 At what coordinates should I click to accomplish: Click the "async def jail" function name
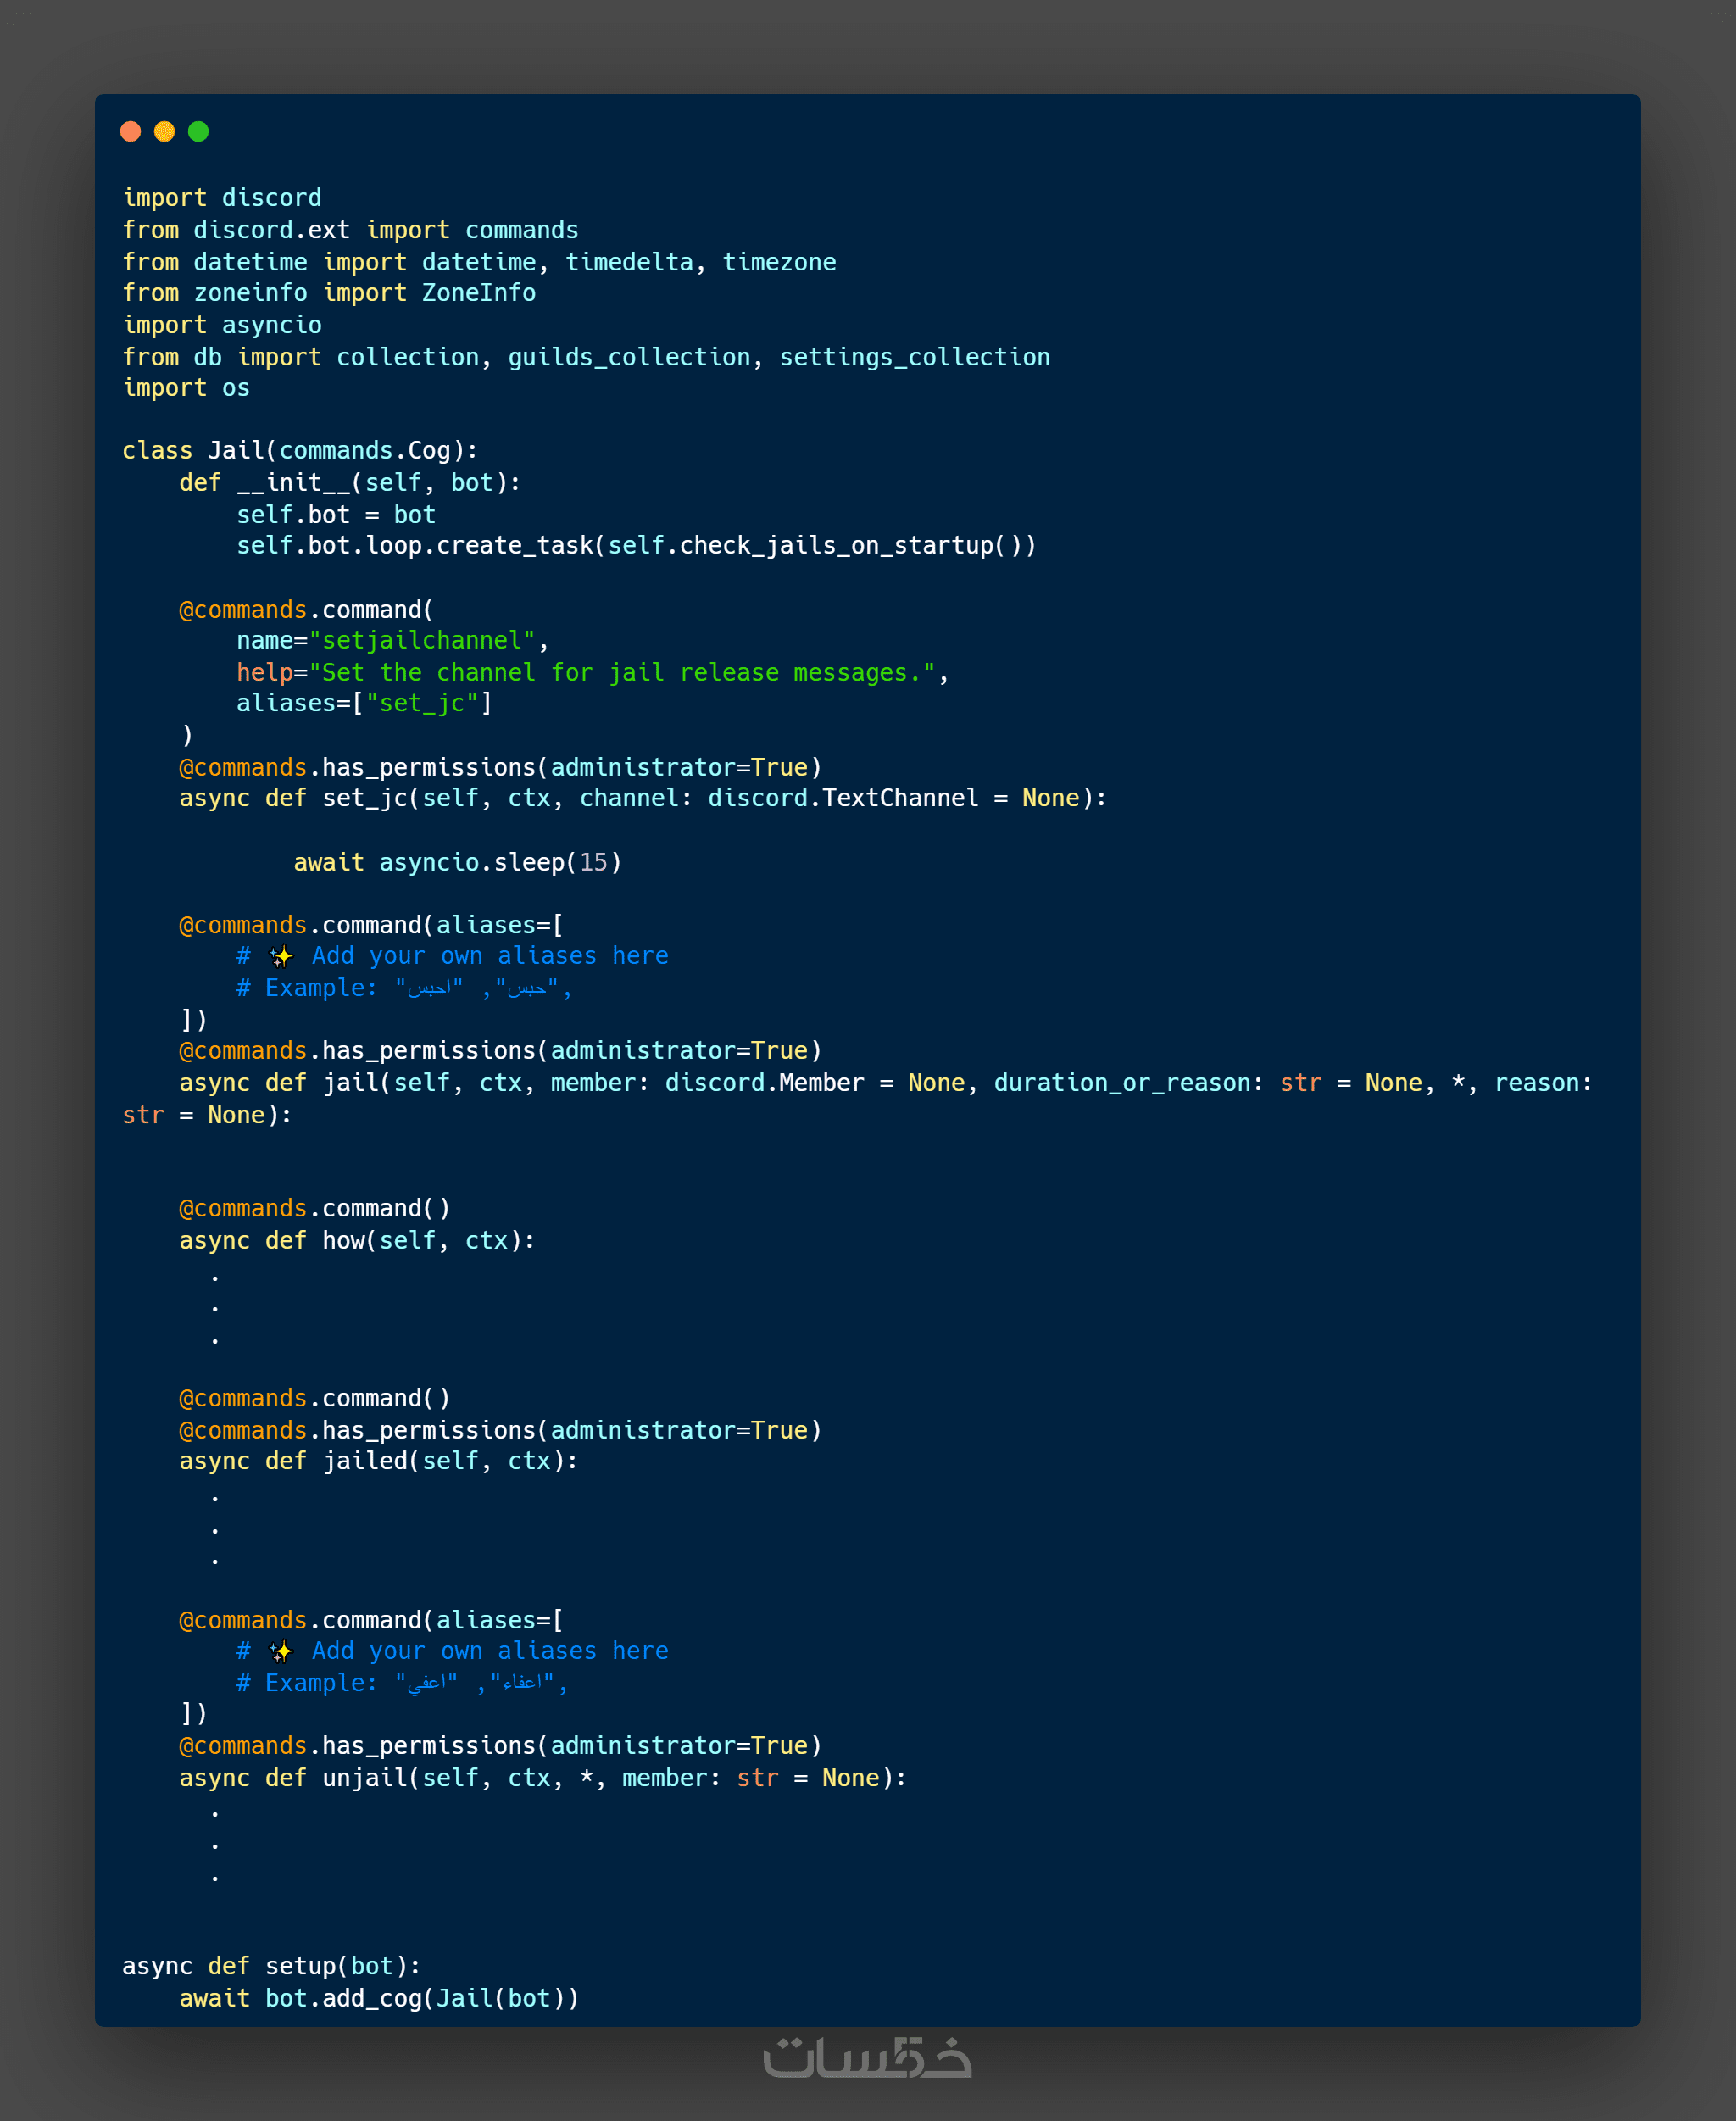(350, 1083)
